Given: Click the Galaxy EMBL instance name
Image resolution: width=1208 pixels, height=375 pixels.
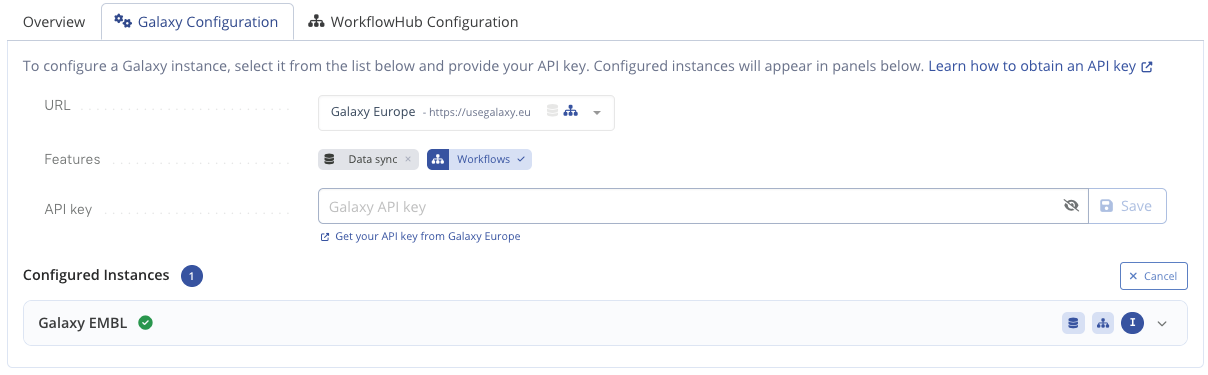Looking at the screenshot, I should (x=82, y=323).
